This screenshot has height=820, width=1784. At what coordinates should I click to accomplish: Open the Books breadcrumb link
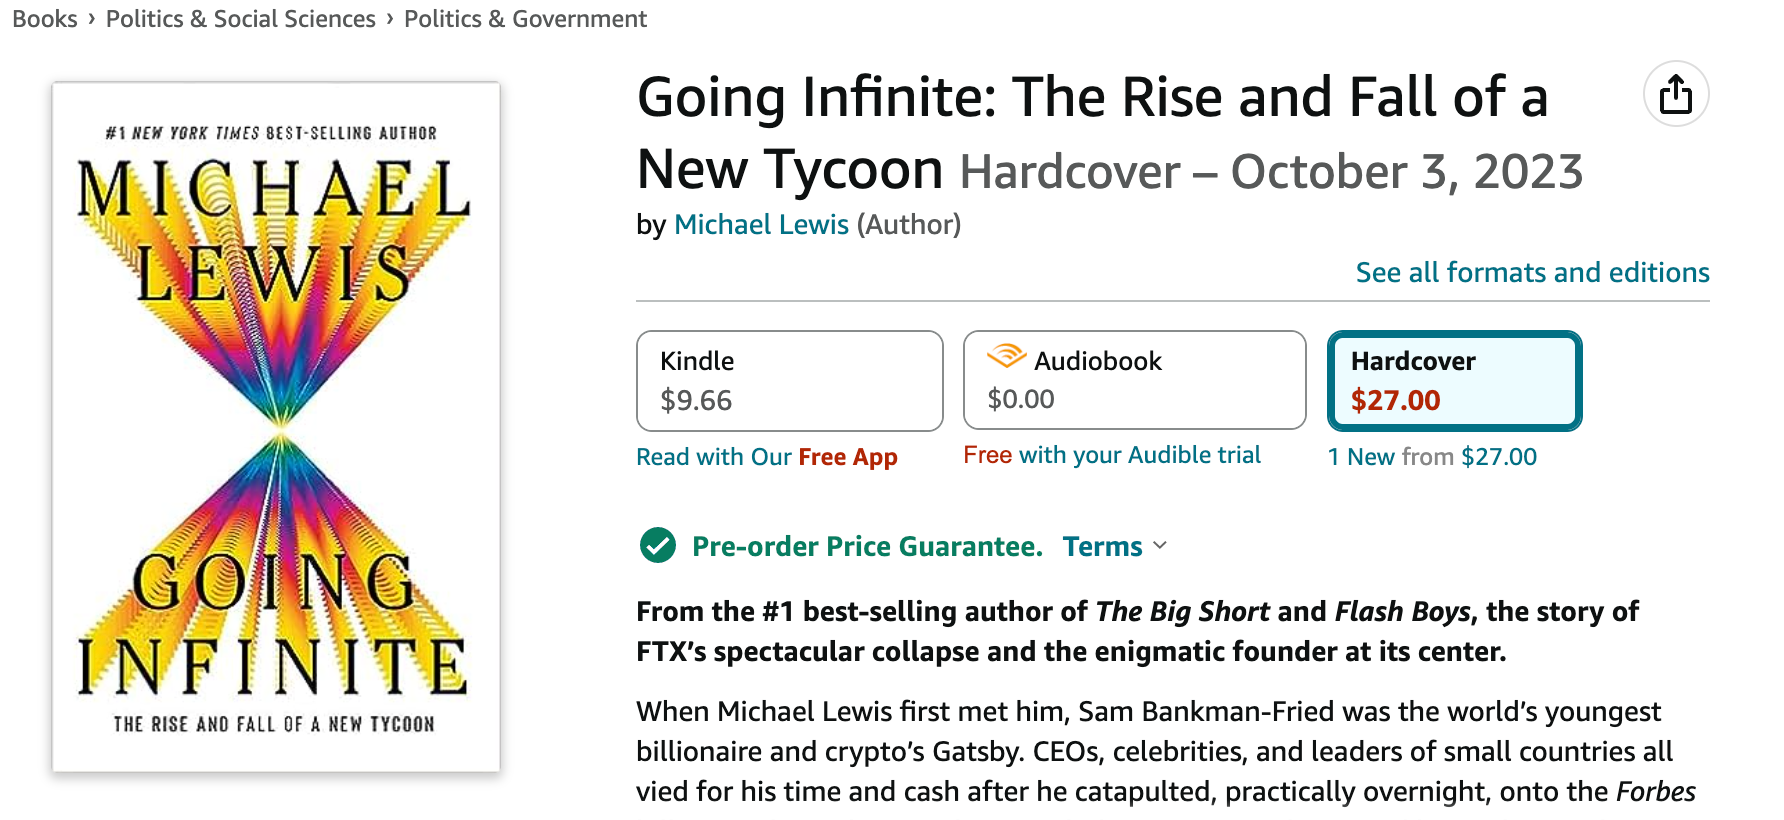45,19
